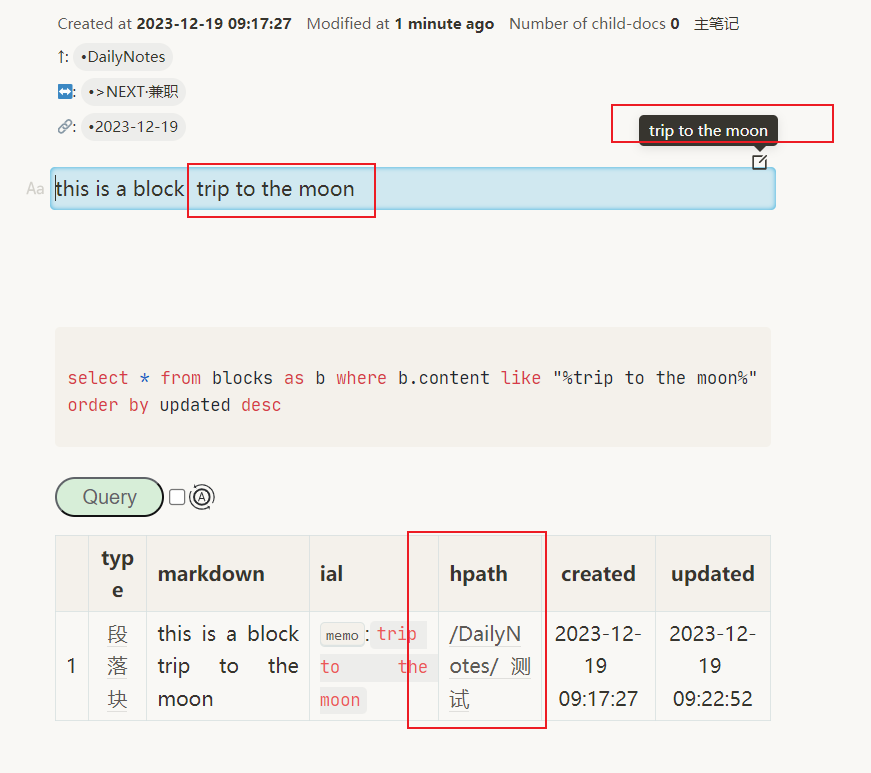Click the highlighted this is a block text

pos(120,188)
